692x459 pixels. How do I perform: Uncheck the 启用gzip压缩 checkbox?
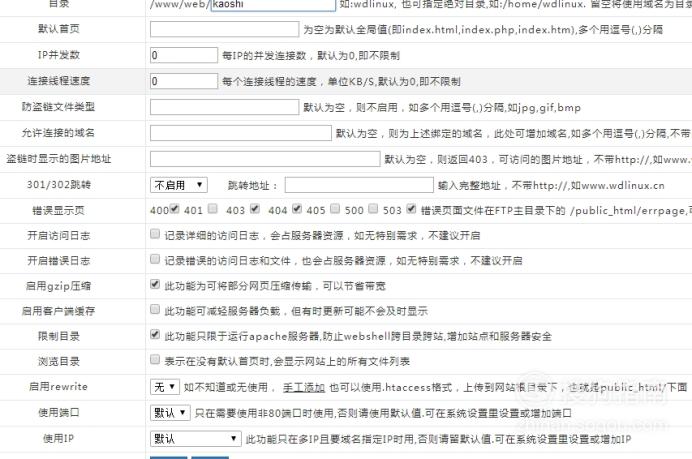click(x=155, y=284)
